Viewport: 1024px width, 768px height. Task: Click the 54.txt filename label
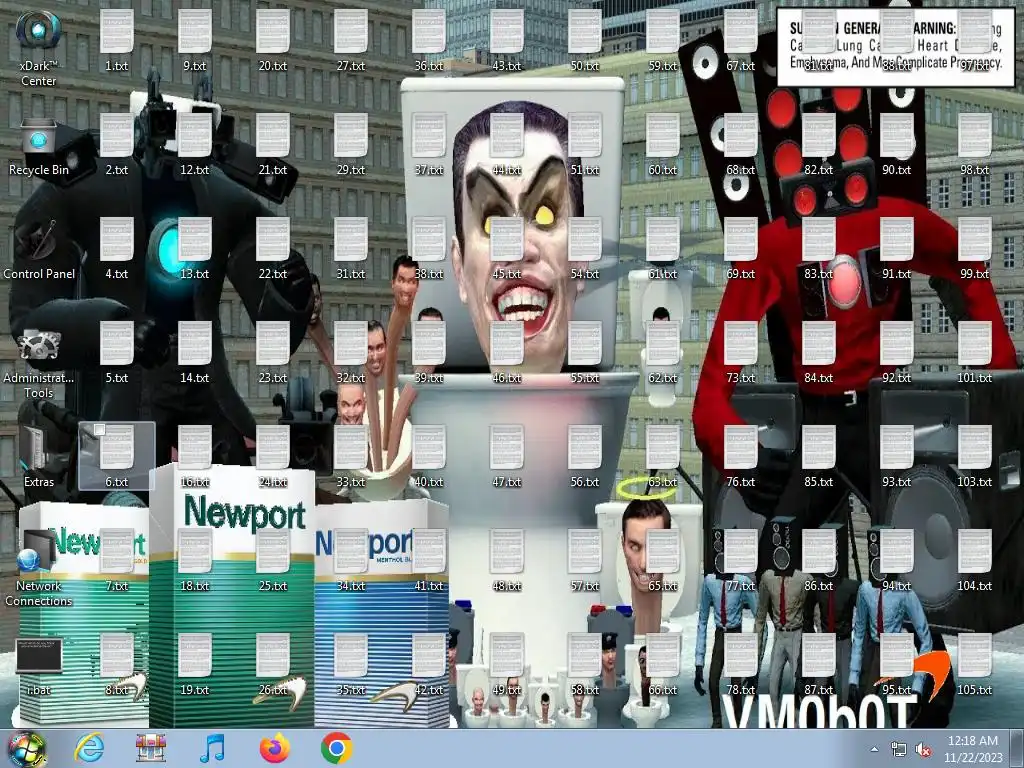coord(585,274)
